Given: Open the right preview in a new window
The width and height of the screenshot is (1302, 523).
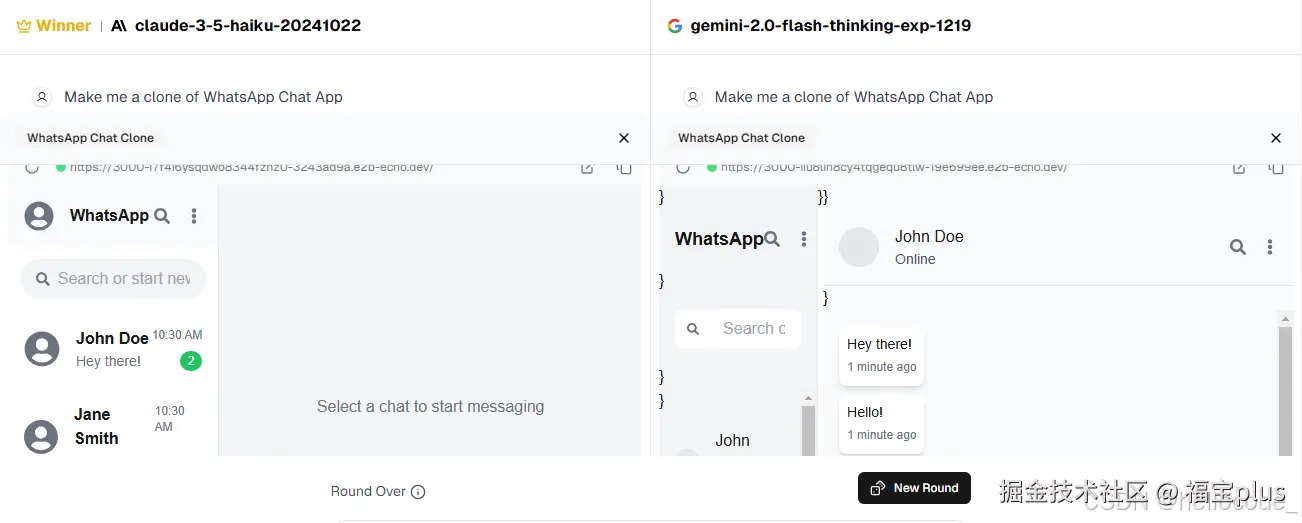Looking at the screenshot, I should point(1239,168).
